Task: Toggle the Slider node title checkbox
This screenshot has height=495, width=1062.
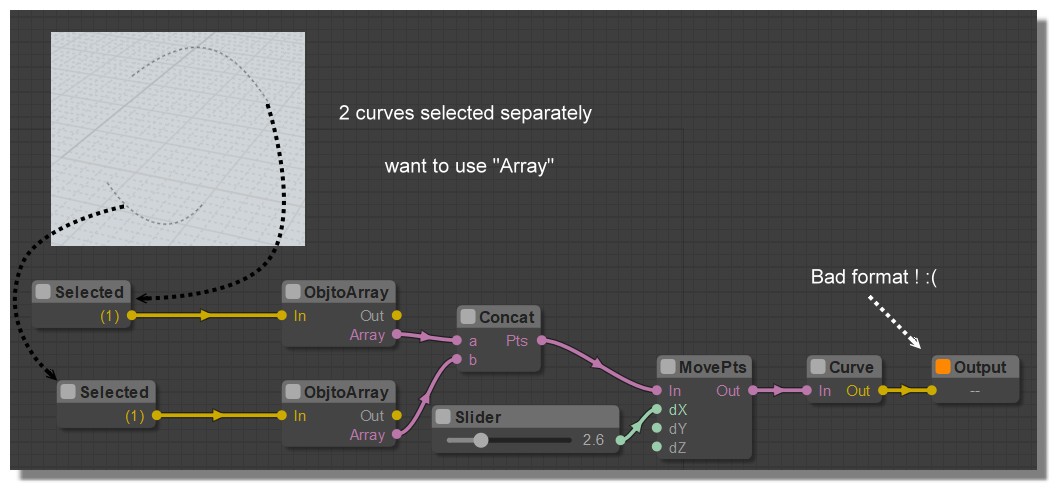Action: point(443,417)
